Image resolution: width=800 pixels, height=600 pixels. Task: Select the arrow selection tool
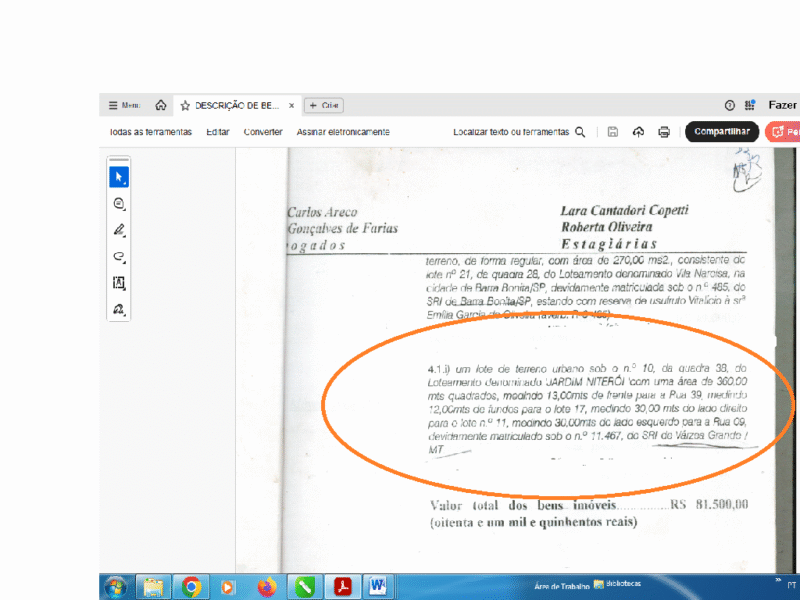point(119,177)
